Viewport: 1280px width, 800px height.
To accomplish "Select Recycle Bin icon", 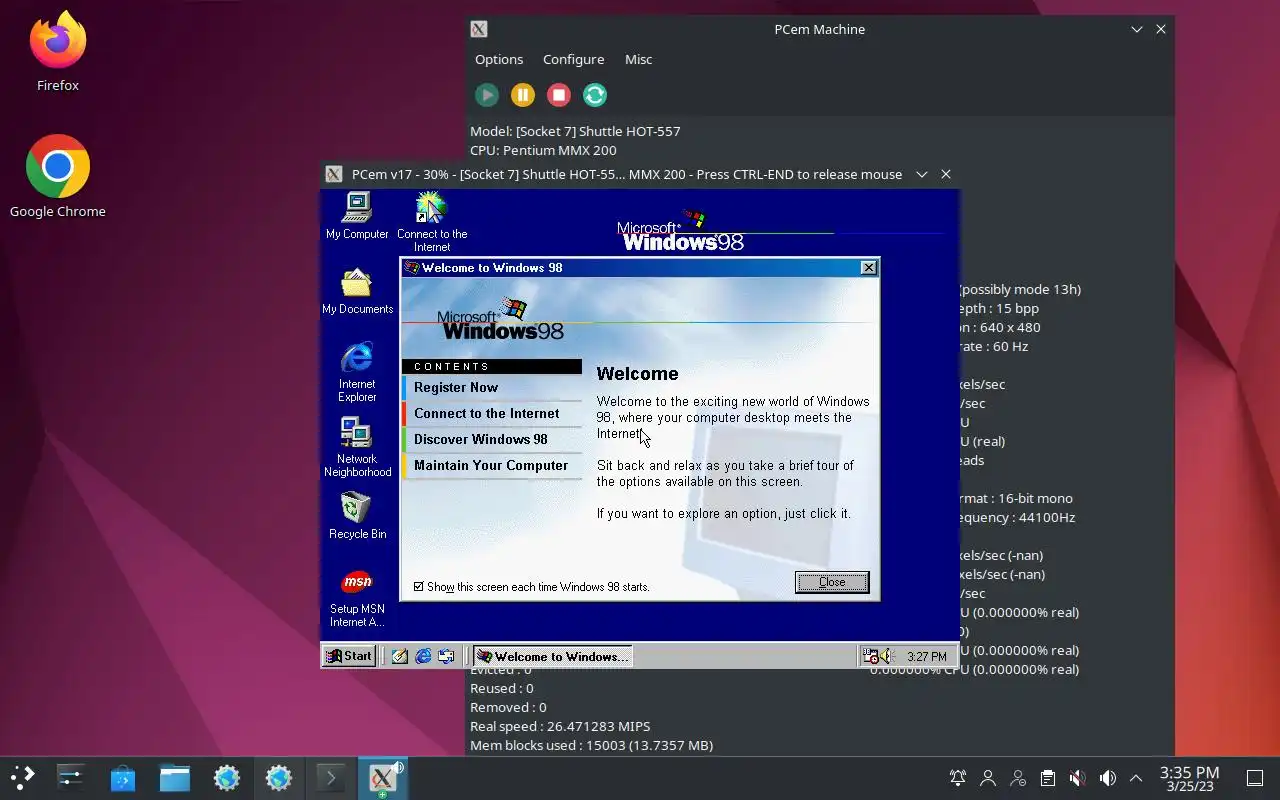I will pos(357,516).
